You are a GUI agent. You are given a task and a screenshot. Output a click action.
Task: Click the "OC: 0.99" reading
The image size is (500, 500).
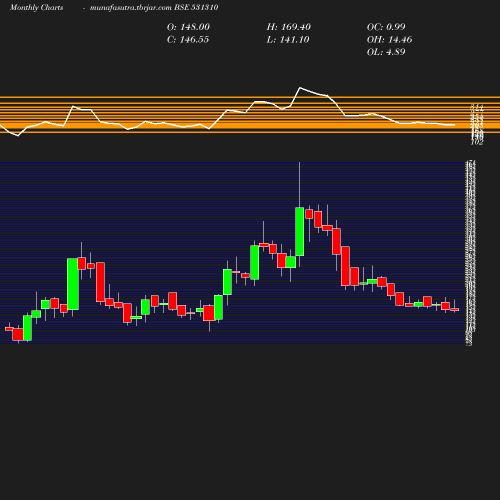386,27
